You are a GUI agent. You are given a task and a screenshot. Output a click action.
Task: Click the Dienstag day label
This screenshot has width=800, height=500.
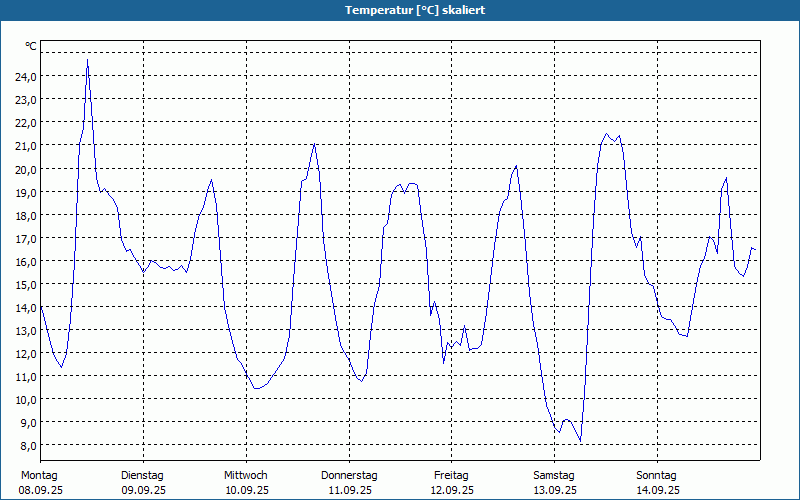coord(142,476)
